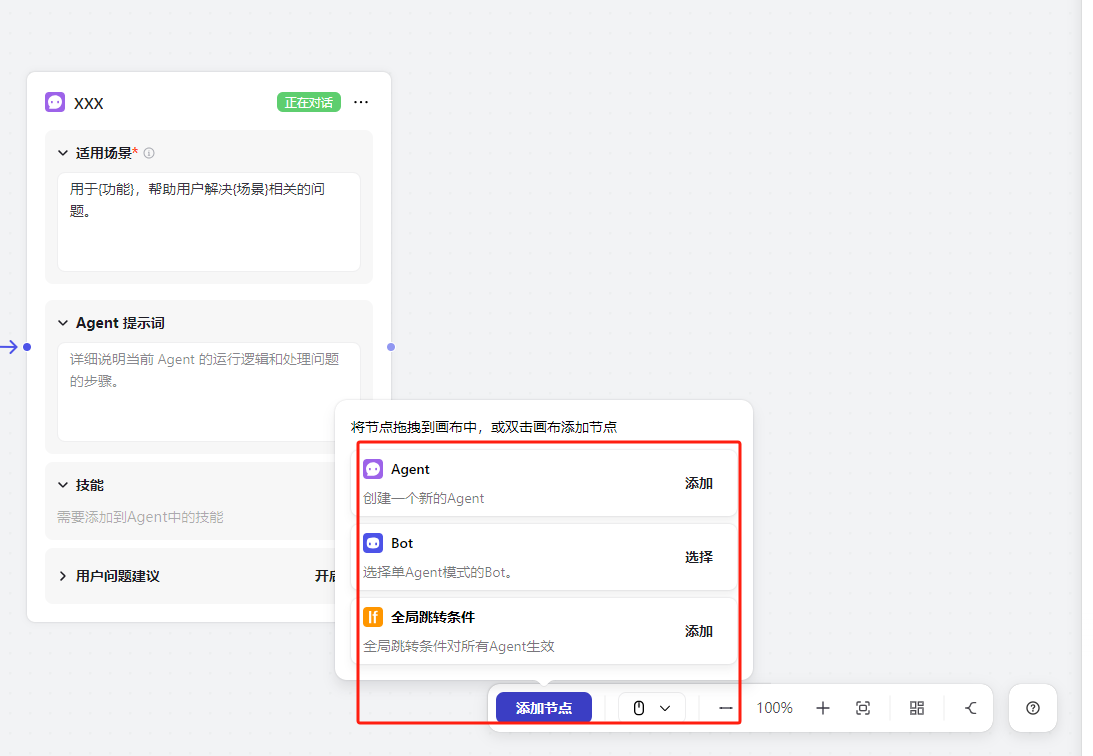Collapse the 适用场景 section

63,153
